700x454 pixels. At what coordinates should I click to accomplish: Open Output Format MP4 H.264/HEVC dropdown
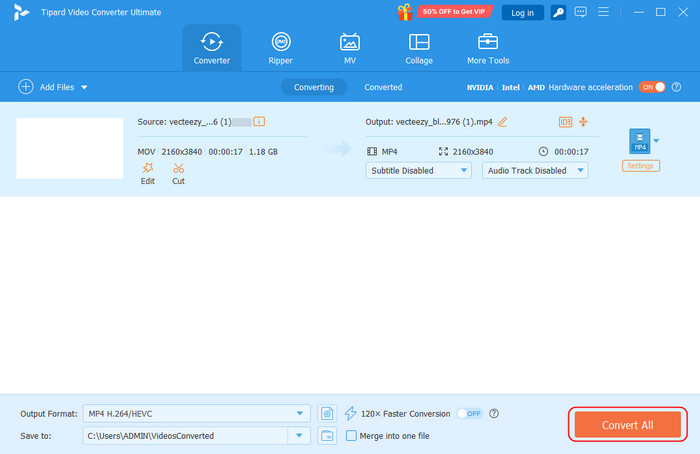[x=196, y=413]
